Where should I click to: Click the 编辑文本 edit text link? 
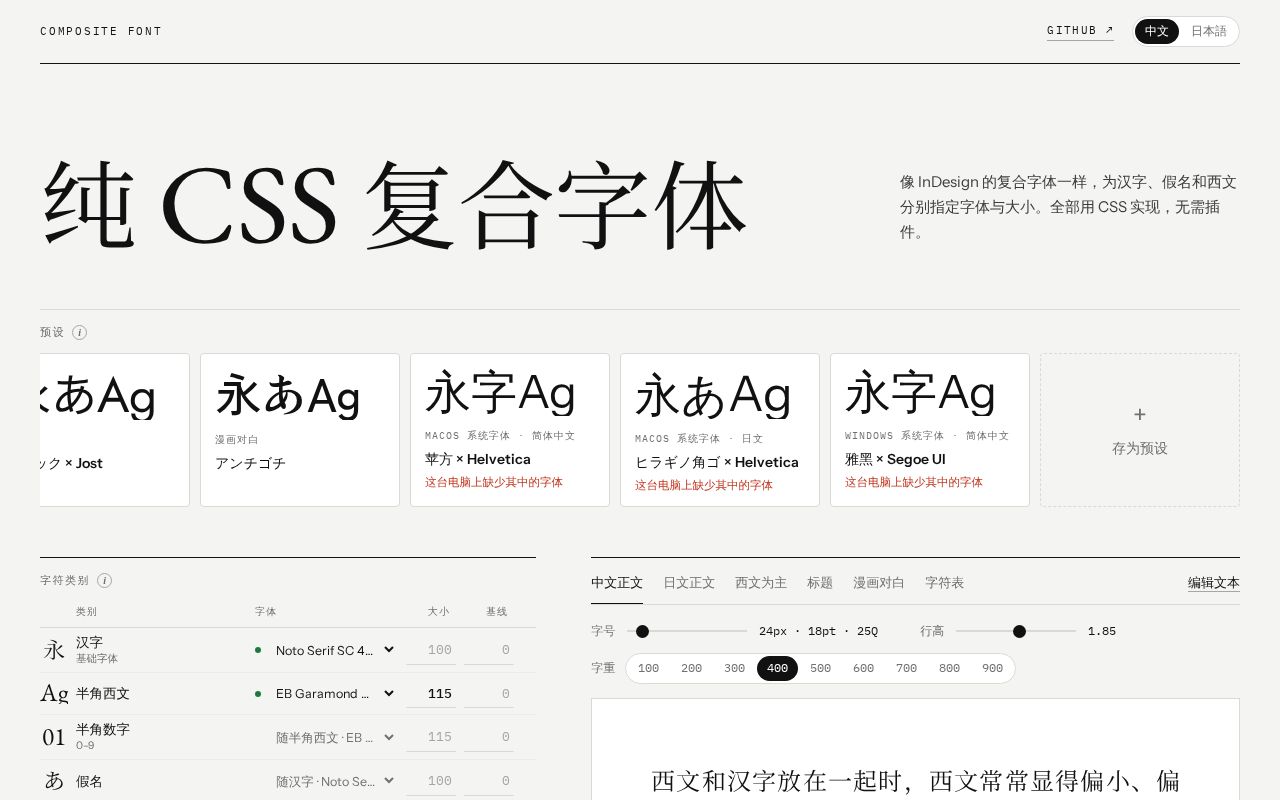(1214, 583)
